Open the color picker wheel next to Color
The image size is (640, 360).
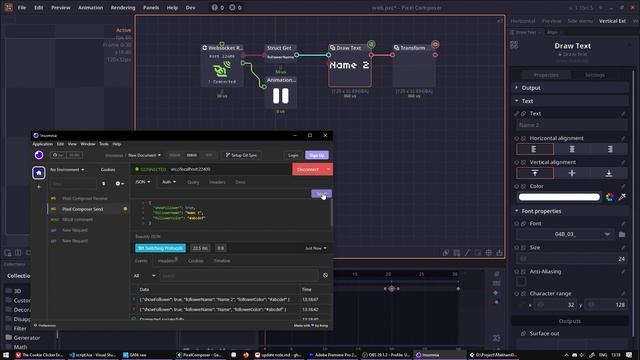610,197
